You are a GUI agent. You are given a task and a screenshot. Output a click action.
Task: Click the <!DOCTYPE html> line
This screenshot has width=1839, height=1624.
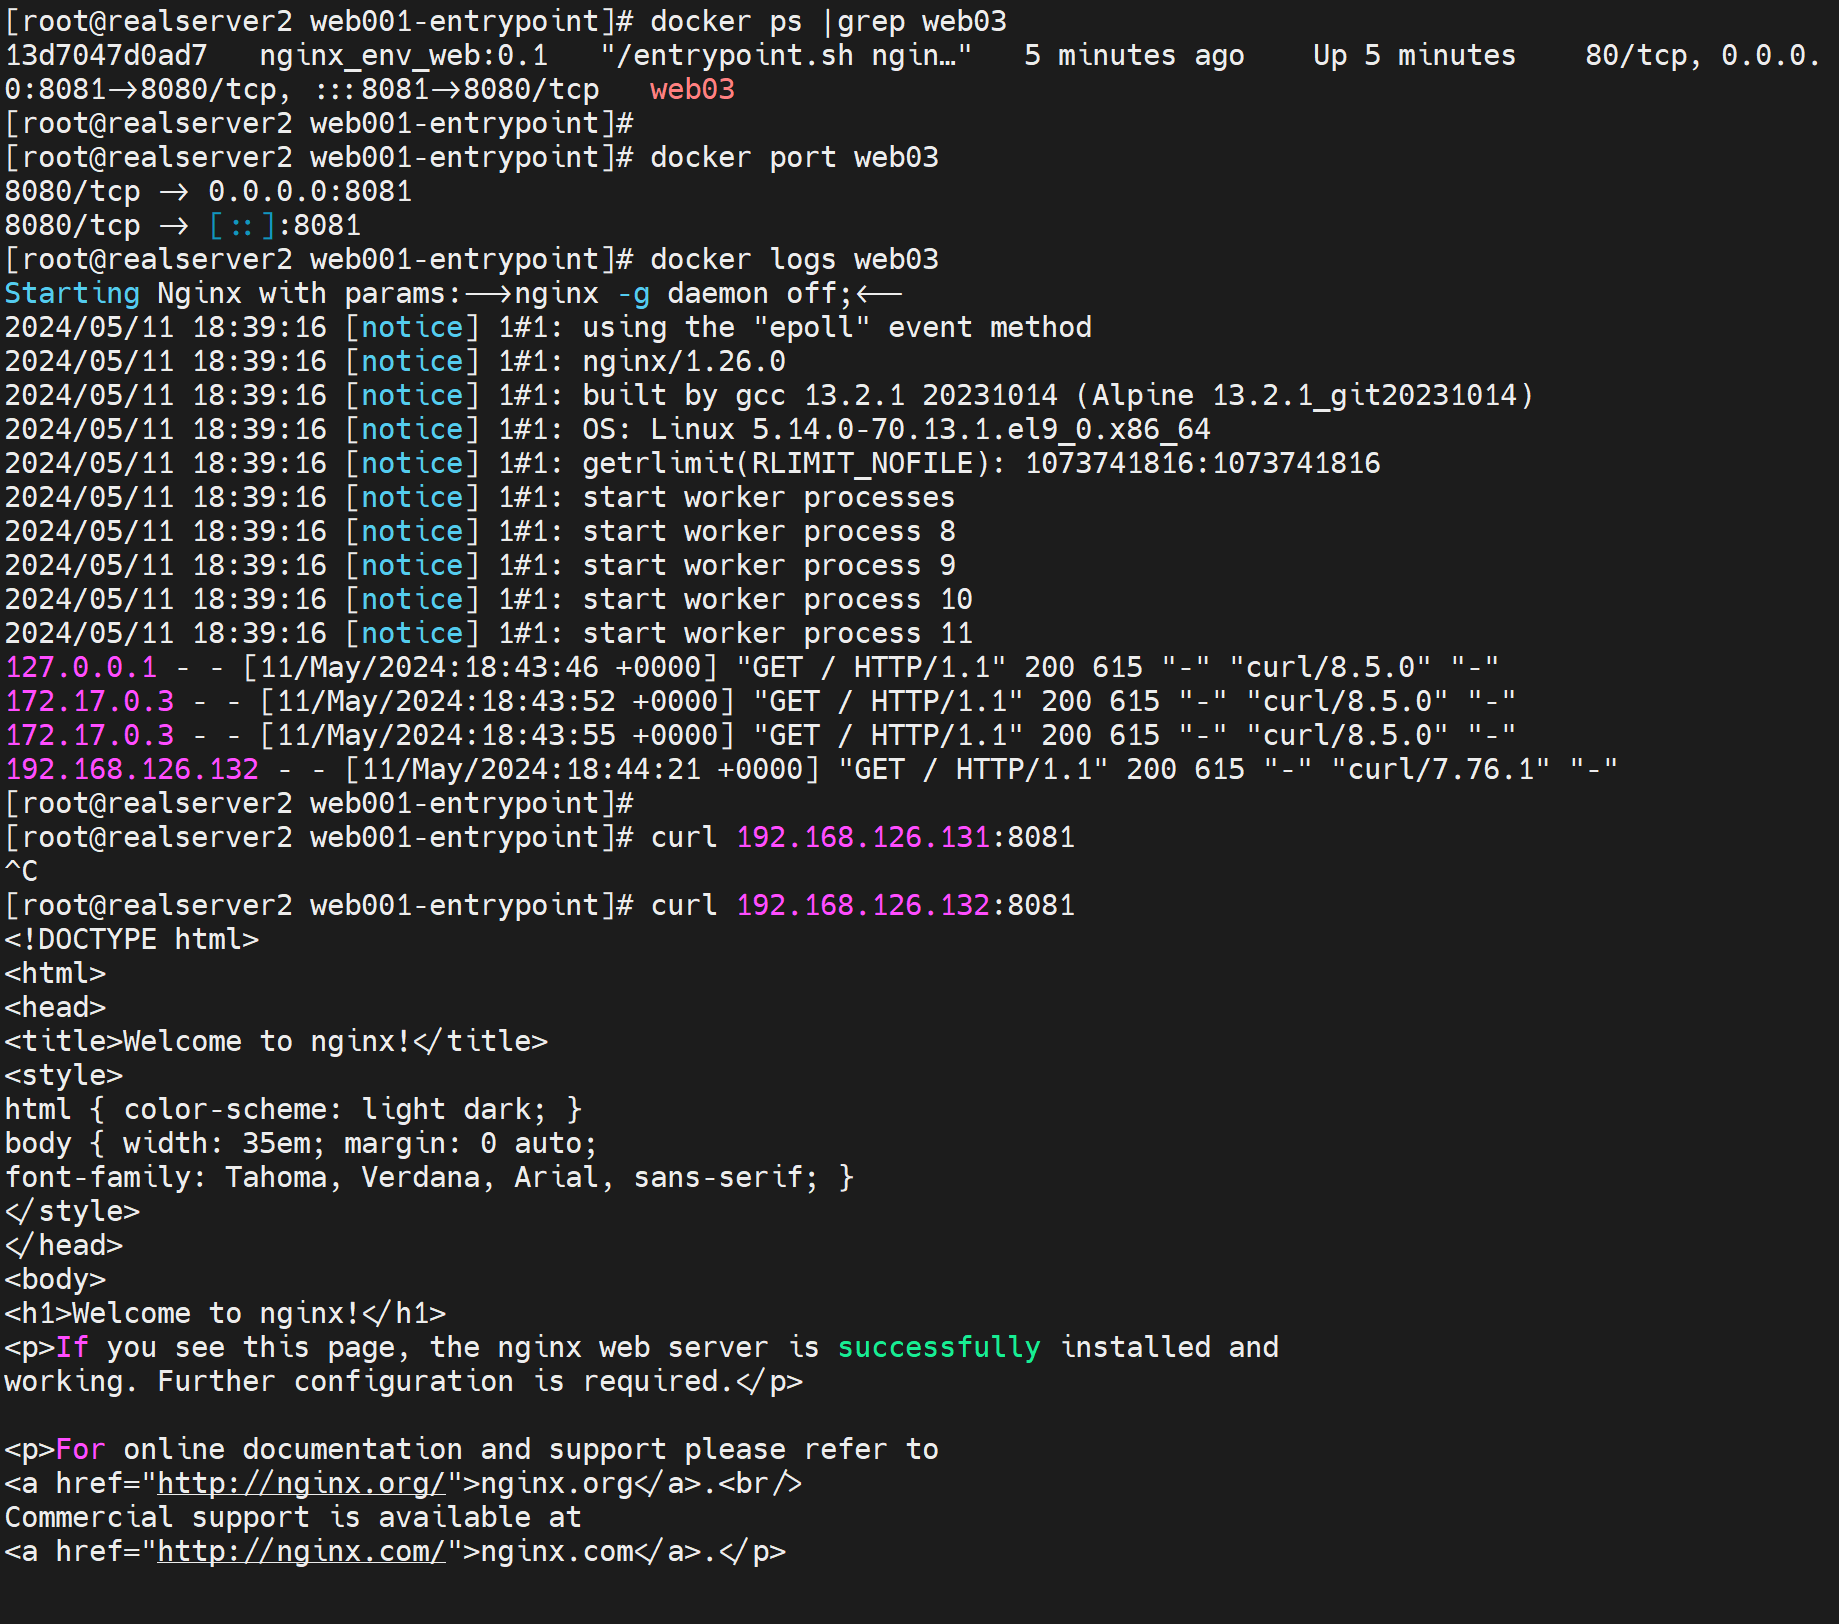132,939
